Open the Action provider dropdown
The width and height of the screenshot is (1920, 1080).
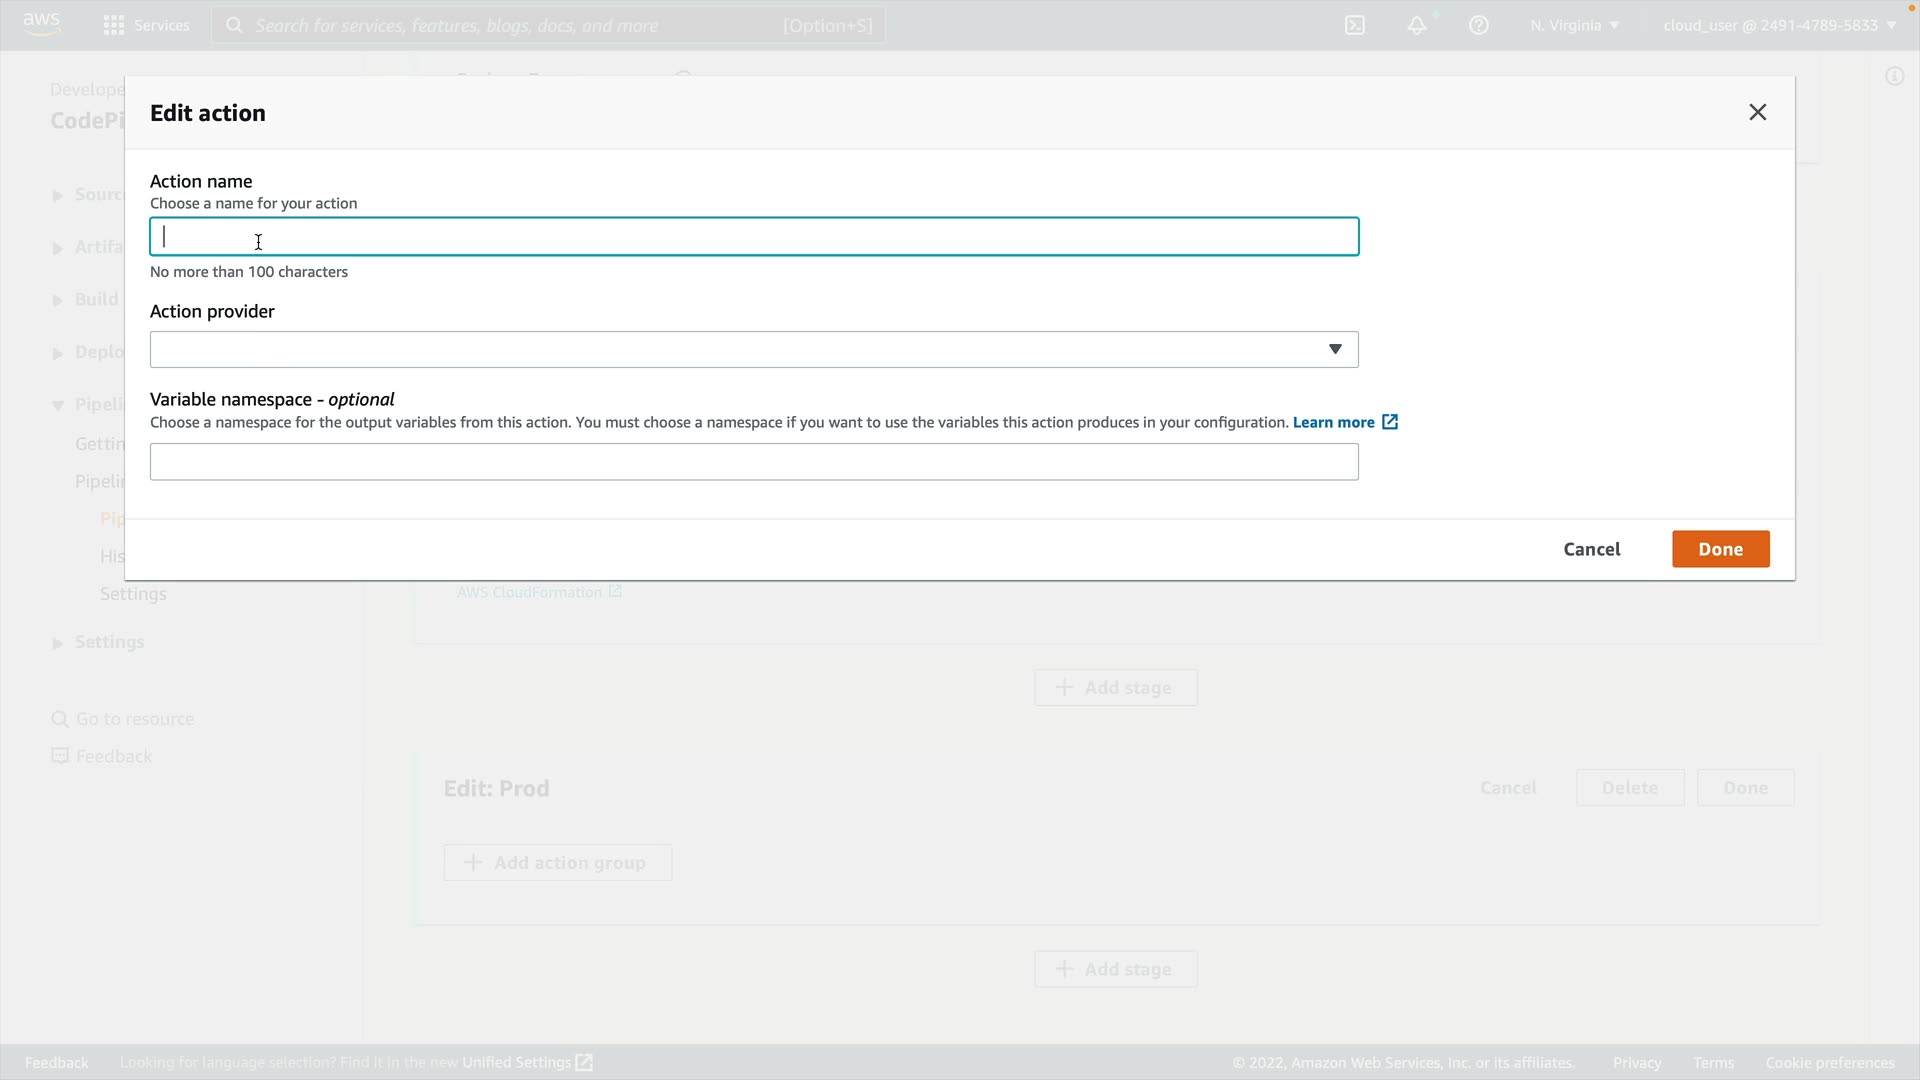[754, 349]
